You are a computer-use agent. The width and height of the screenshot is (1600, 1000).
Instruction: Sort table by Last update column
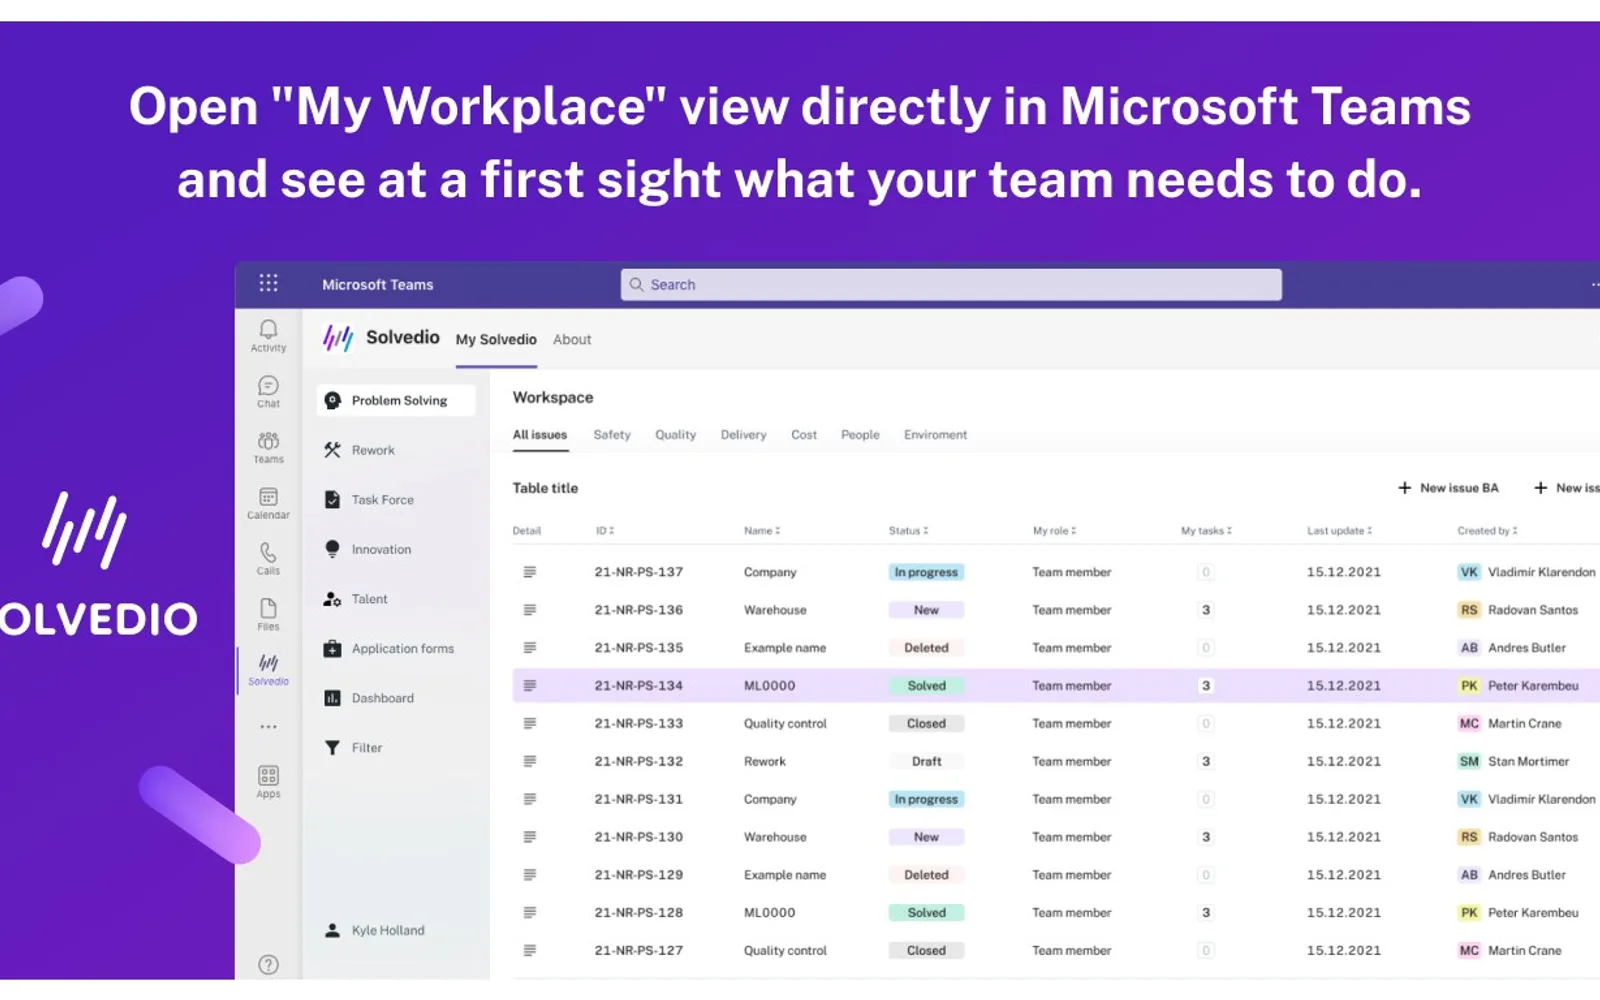[1339, 531]
